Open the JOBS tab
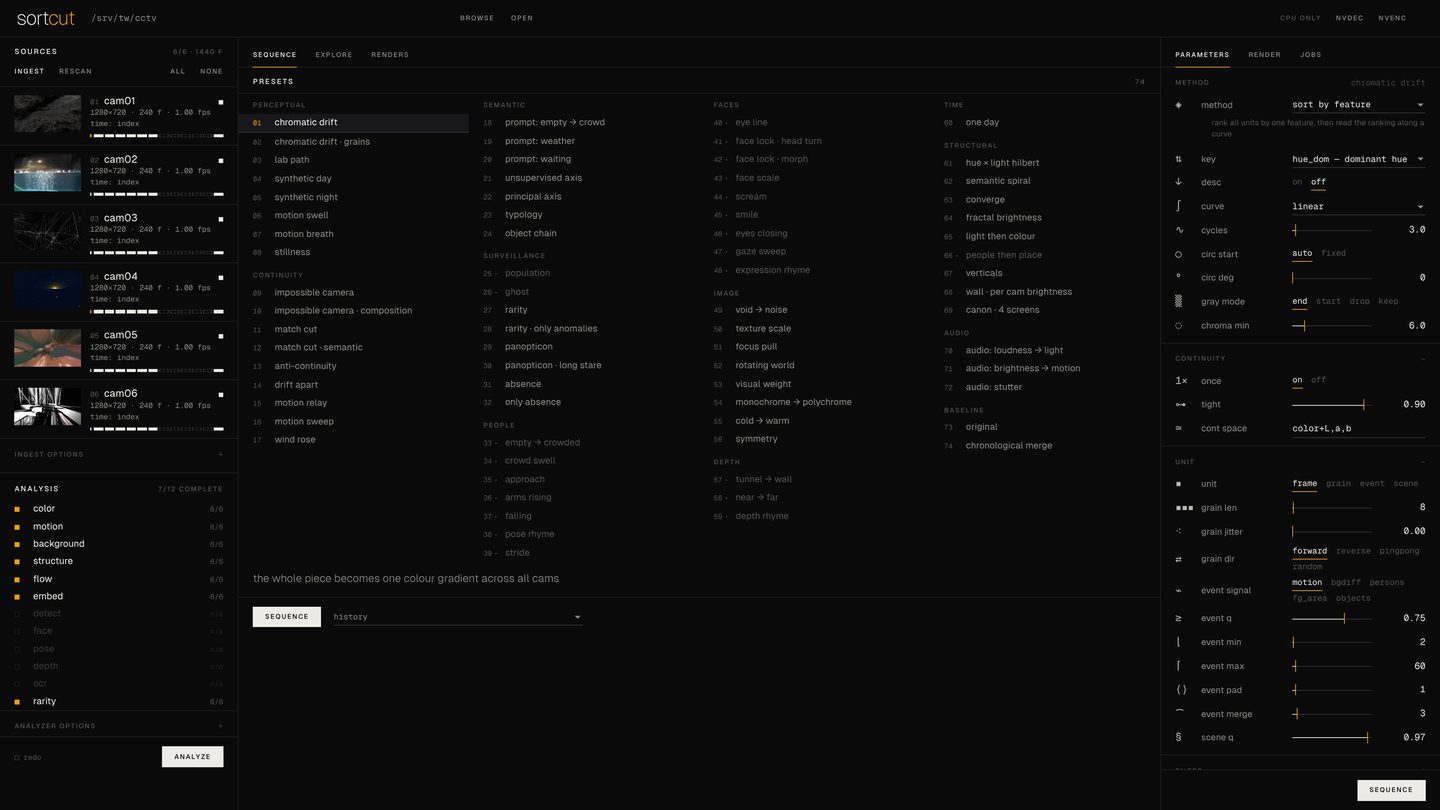Image resolution: width=1440 pixels, height=810 pixels. 1310,55
